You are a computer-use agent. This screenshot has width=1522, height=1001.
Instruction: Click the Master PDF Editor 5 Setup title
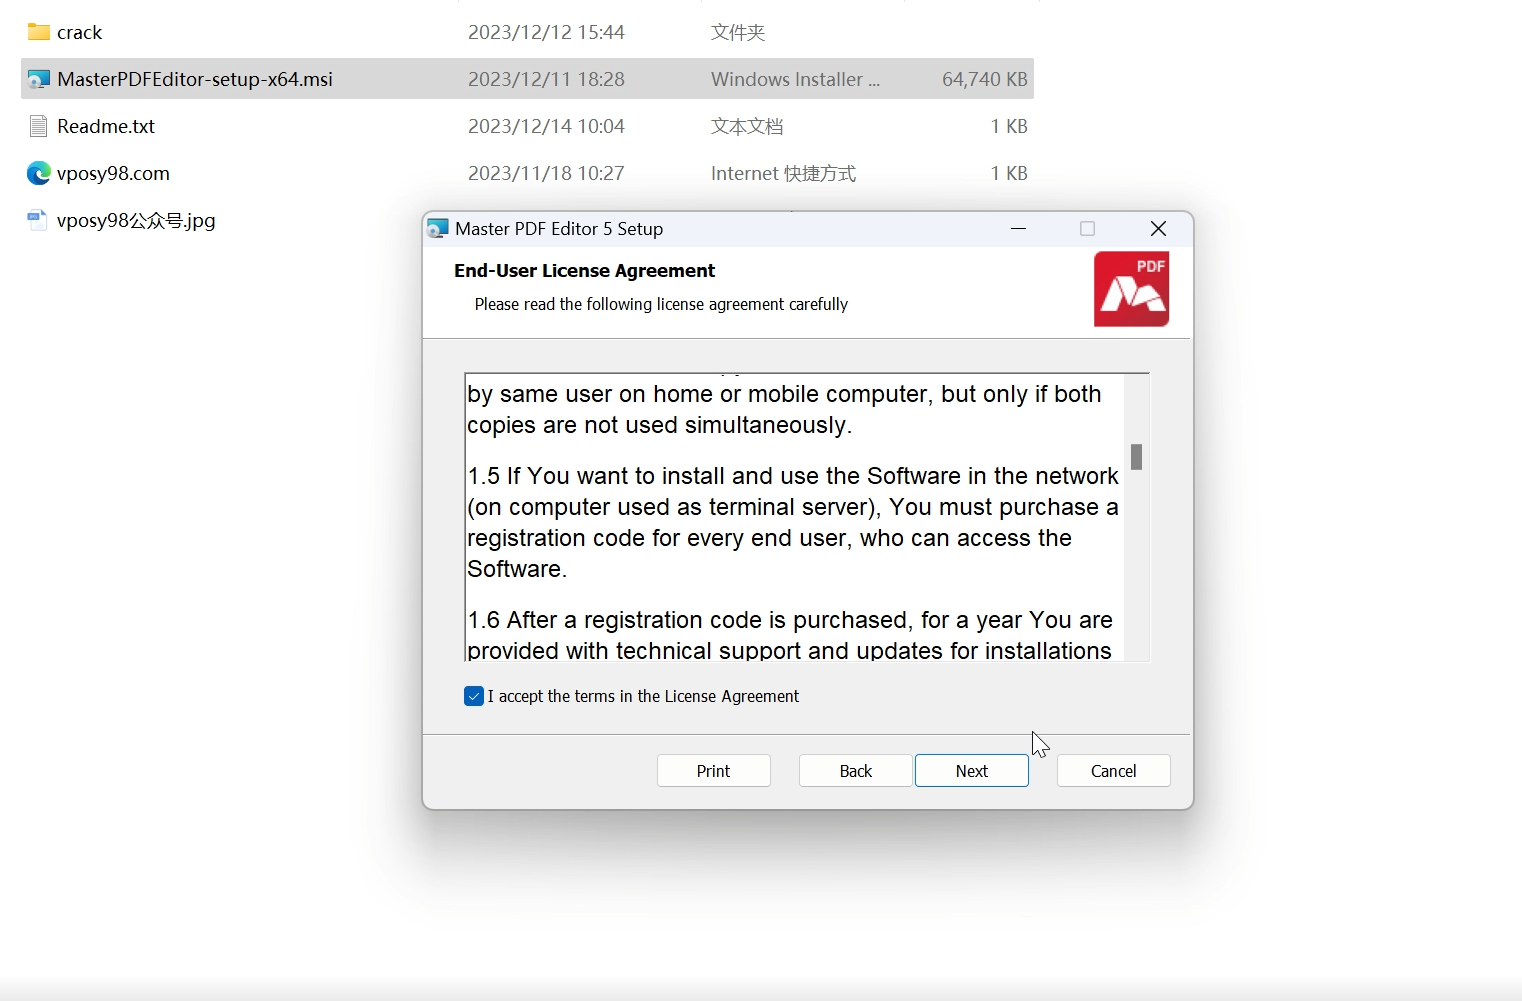[559, 229]
